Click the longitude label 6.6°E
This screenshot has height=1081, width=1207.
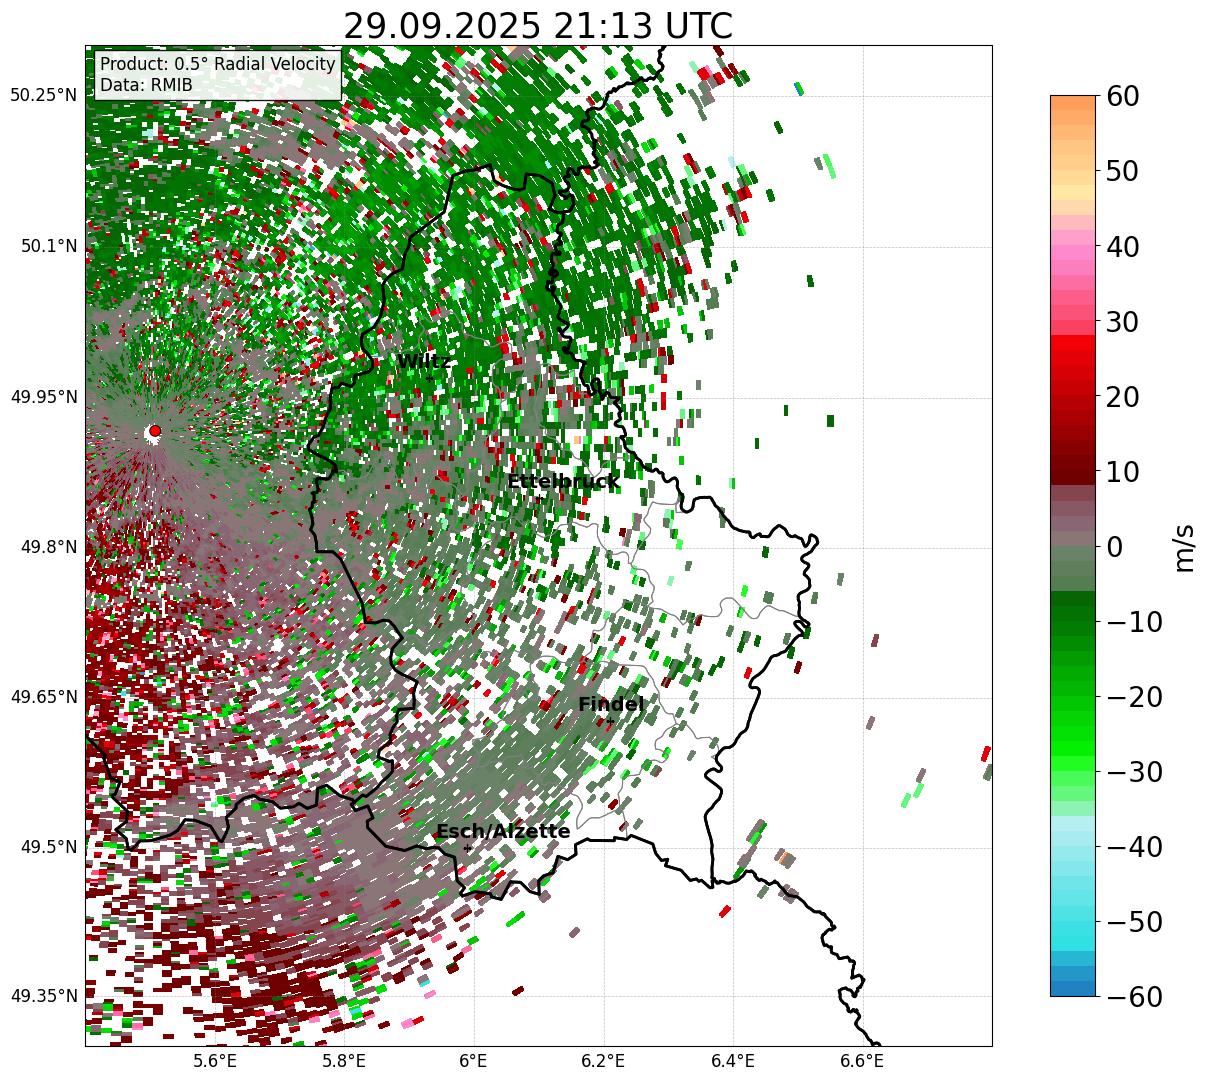863,1062
